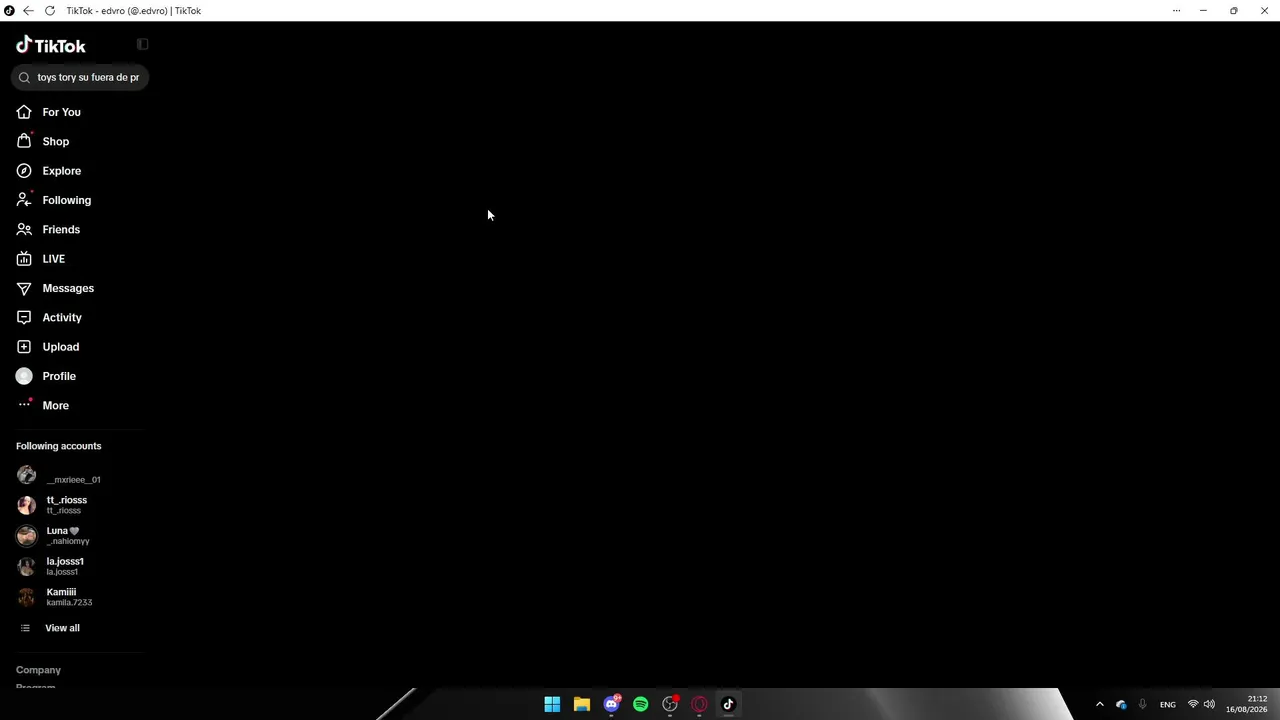Click the avatar of tt_.riosss

pyautogui.click(x=27, y=505)
